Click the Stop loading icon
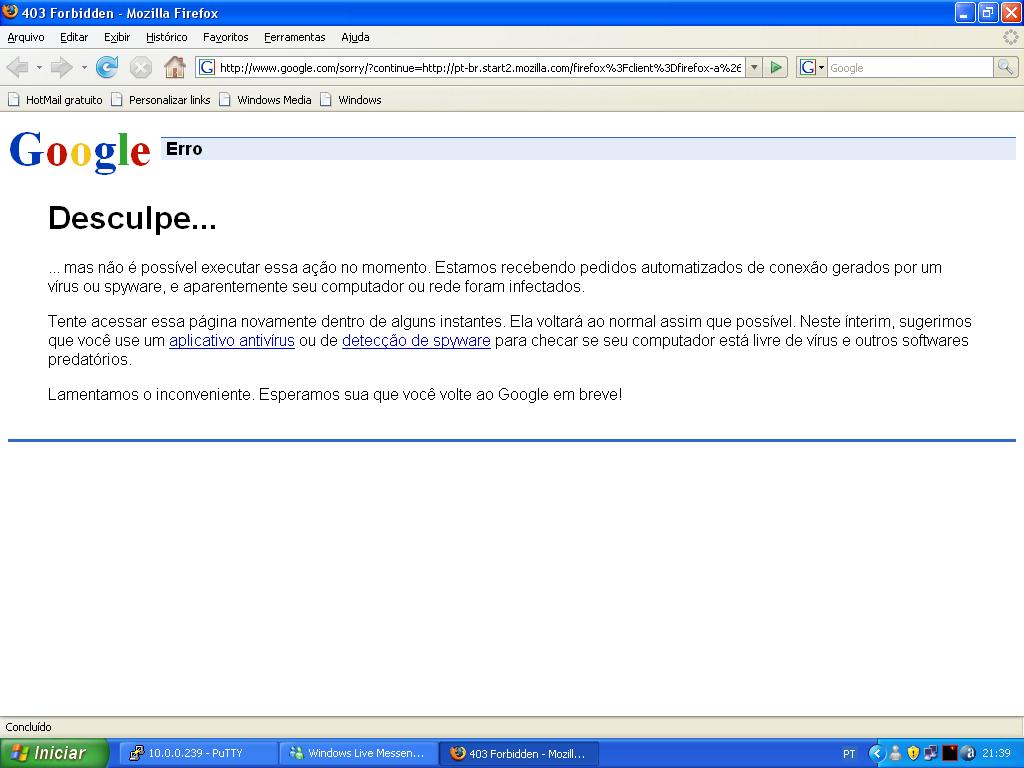The image size is (1024, 768). (x=140, y=67)
